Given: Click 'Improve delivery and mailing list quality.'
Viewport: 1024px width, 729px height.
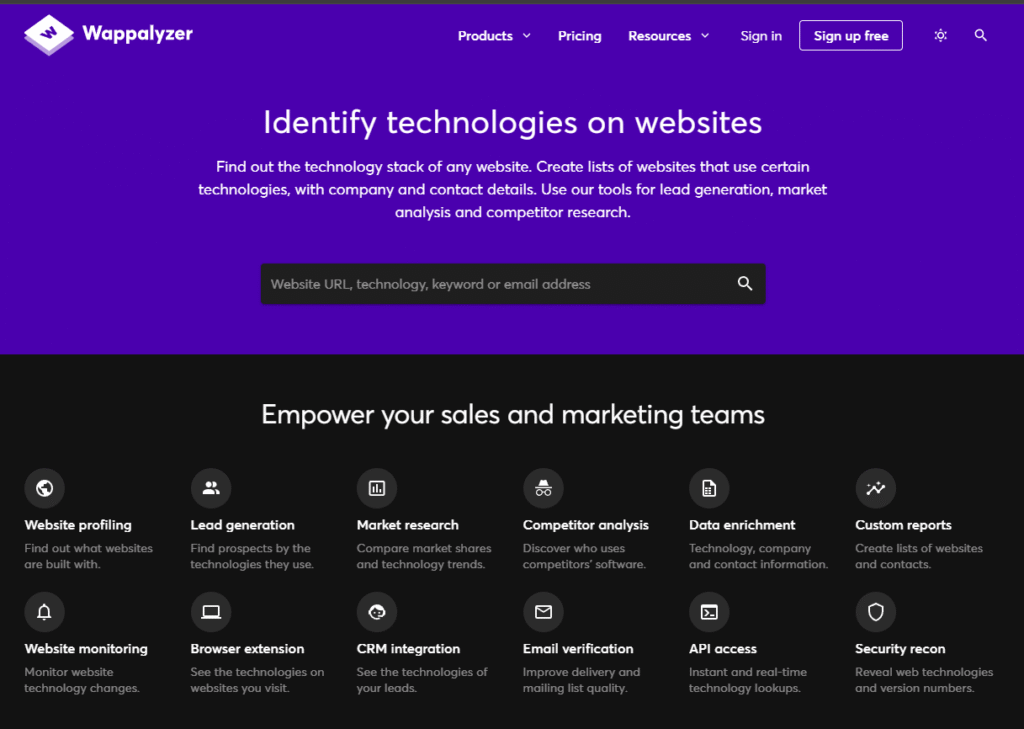Looking at the screenshot, I should (581, 679).
